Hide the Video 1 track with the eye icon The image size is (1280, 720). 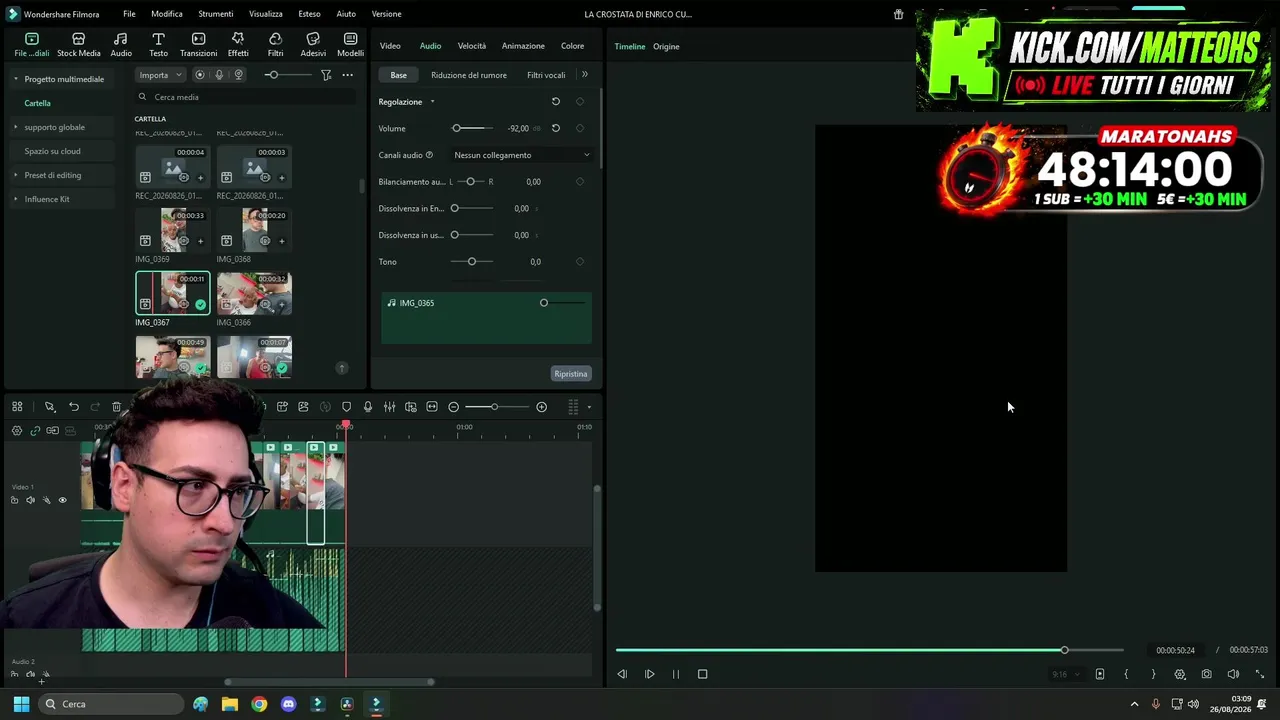pos(62,500)
